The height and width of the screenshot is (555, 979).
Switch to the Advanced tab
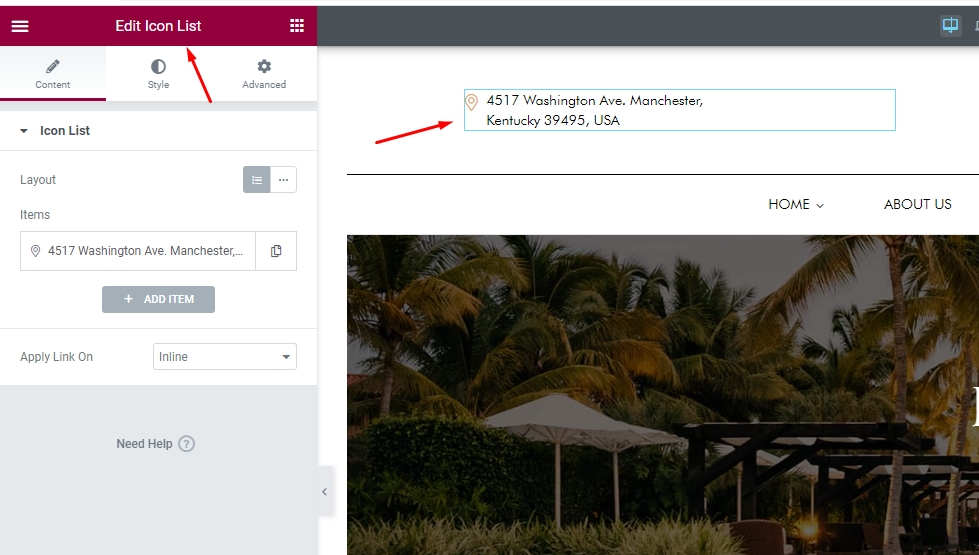264,74
